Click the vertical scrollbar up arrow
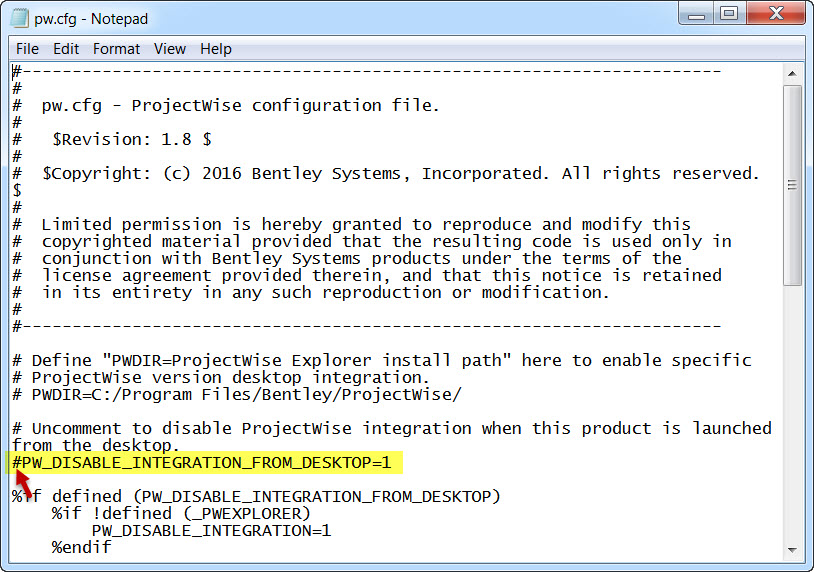 [x=792, y=73]
